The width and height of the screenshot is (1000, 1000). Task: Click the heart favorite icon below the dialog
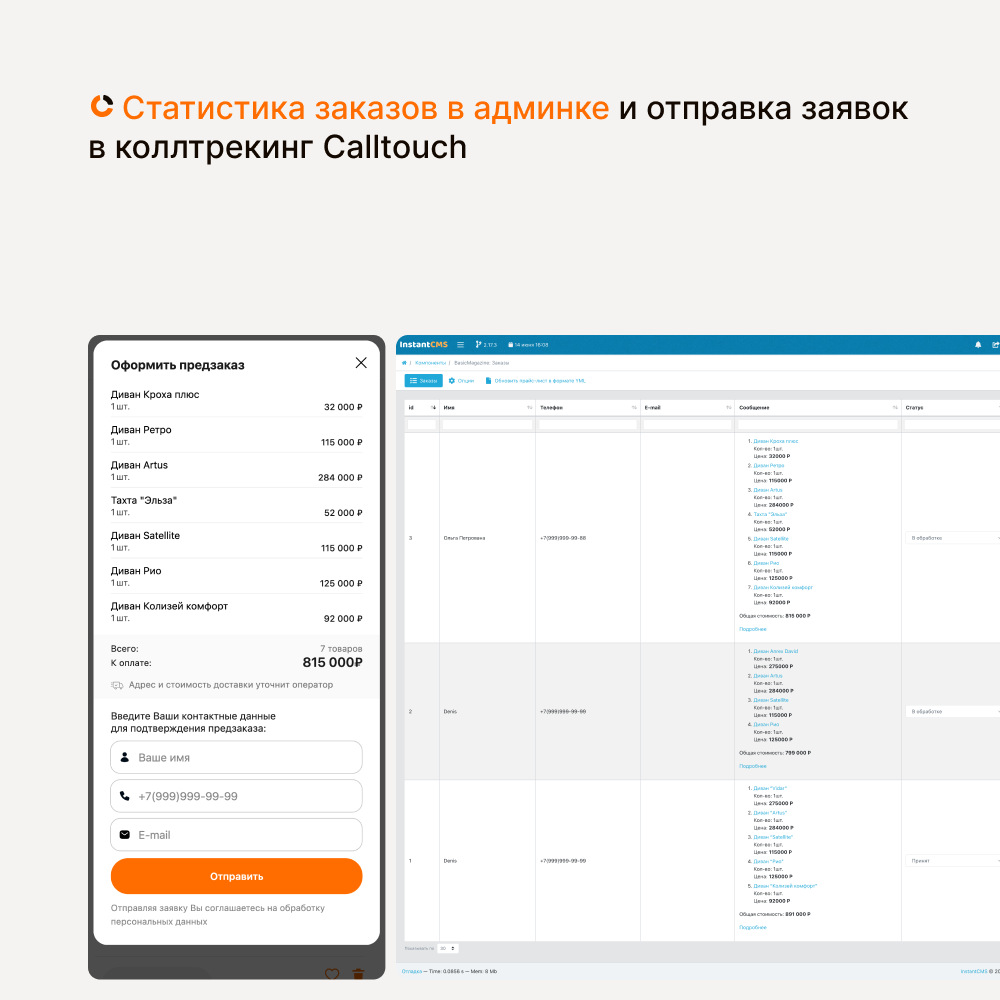point(332,973)
